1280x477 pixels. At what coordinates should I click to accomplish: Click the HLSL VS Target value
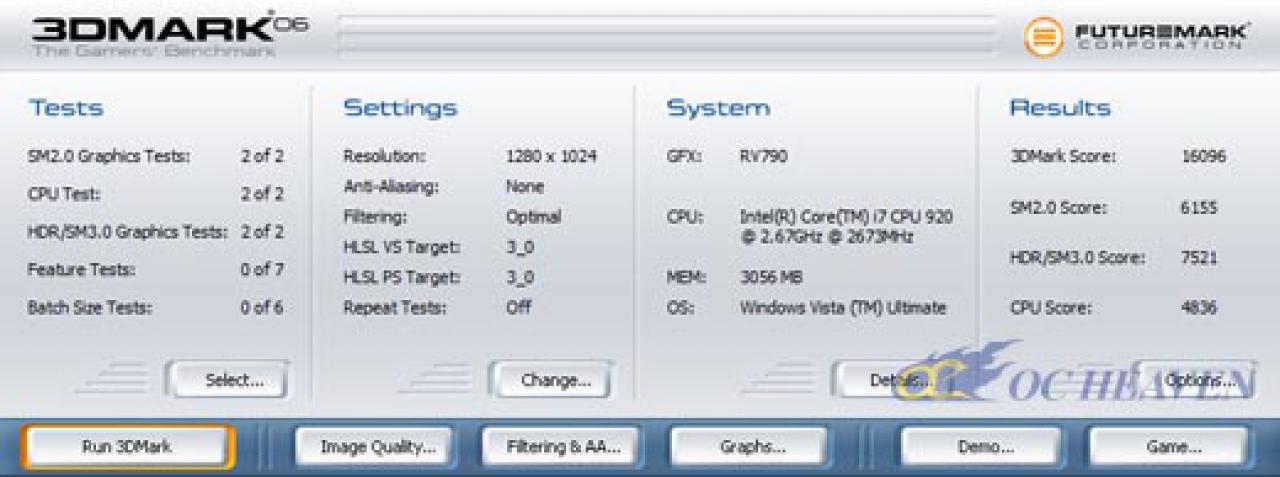coord(520,247)
